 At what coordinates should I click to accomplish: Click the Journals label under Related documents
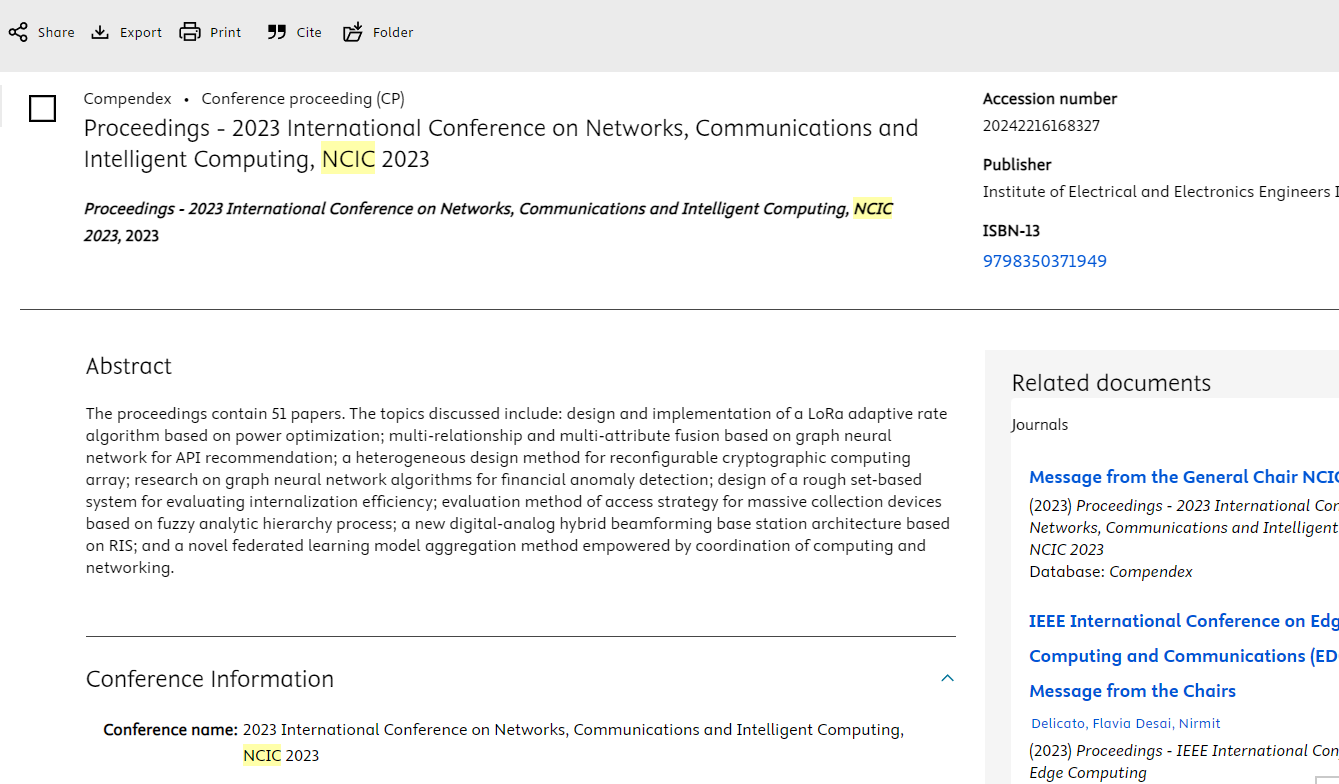pos(1040,425)
